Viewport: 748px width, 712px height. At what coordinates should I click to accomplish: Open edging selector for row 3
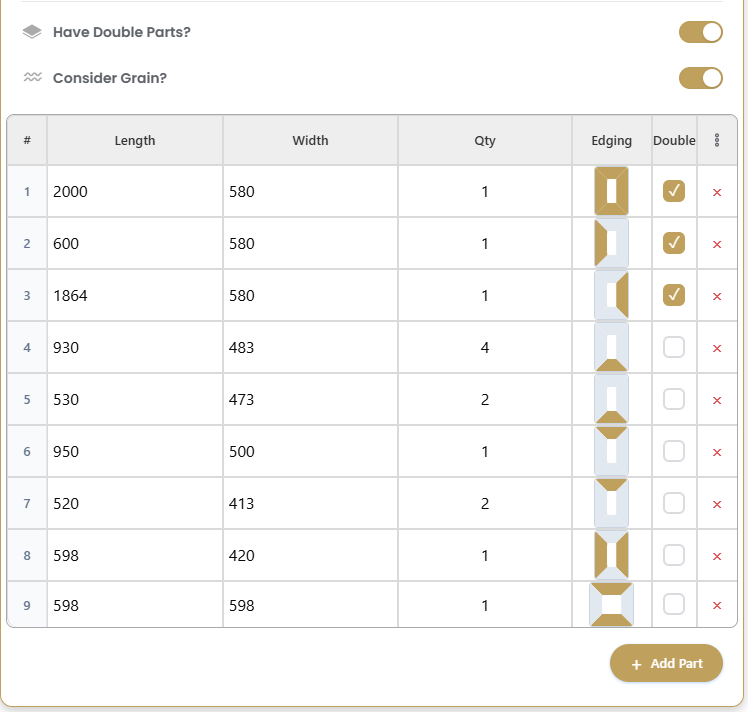point(611,295)
